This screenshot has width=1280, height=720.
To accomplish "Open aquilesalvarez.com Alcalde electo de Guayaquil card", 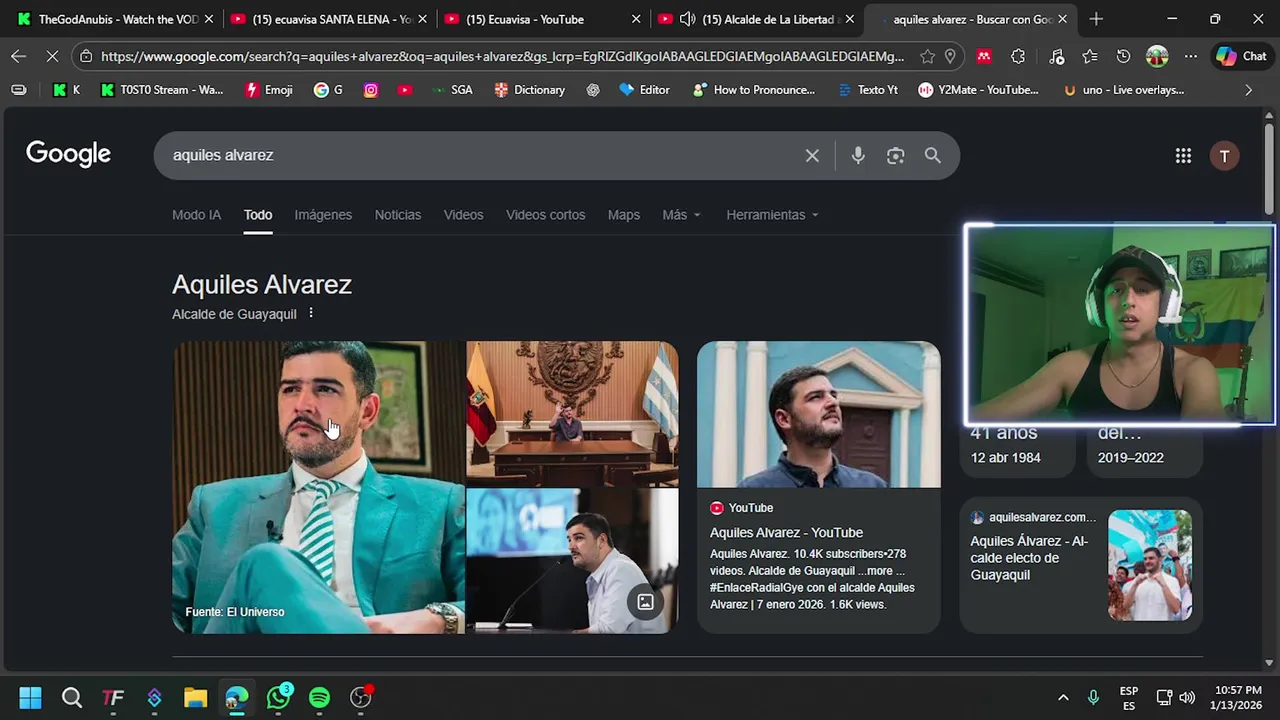I will 1081,565.
